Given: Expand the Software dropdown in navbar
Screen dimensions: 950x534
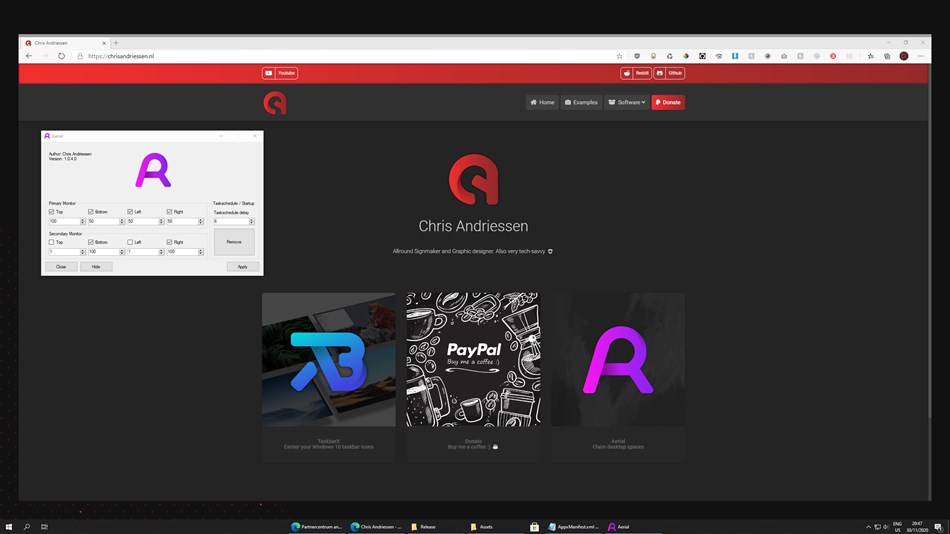Looking at the screenshot, I should coord(626,102).
